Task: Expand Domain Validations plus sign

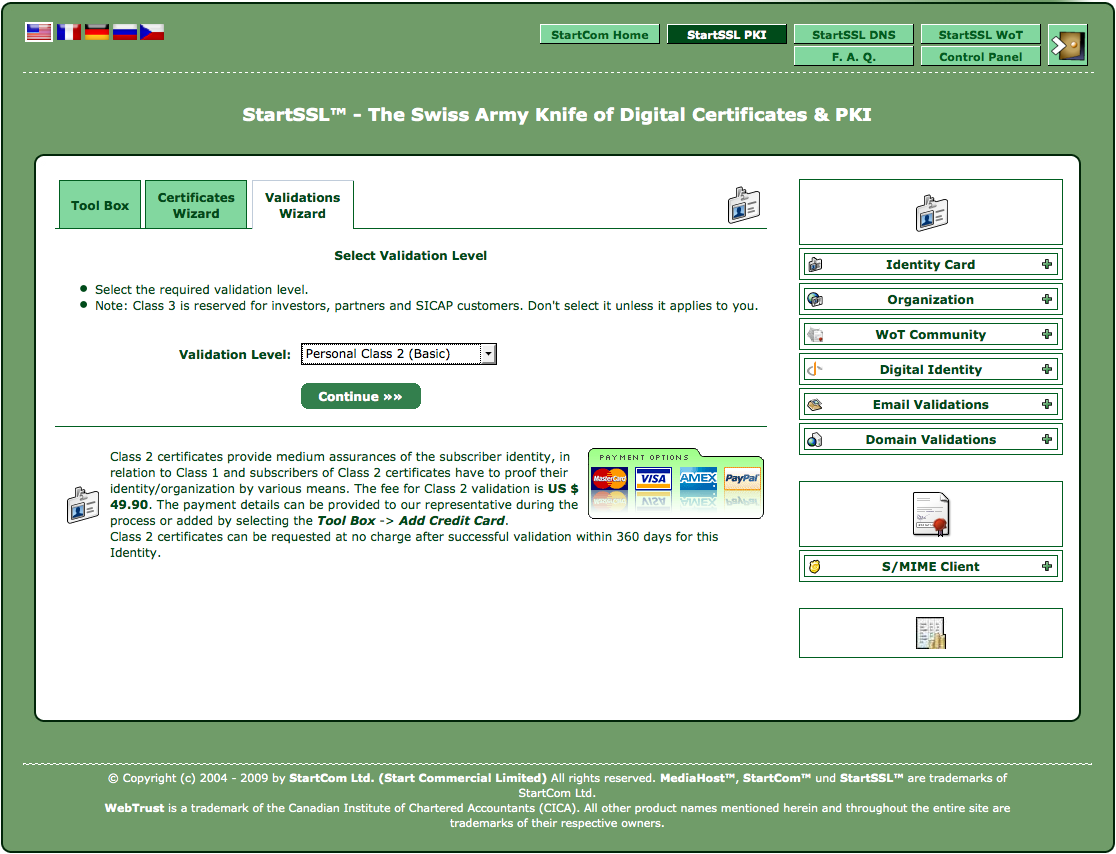Action: (1046, 439)
